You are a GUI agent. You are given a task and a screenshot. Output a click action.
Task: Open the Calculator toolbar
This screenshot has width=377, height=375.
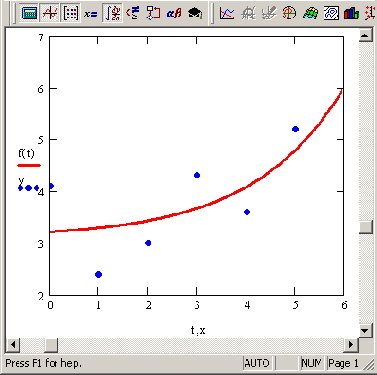click(x=29, y=13)
